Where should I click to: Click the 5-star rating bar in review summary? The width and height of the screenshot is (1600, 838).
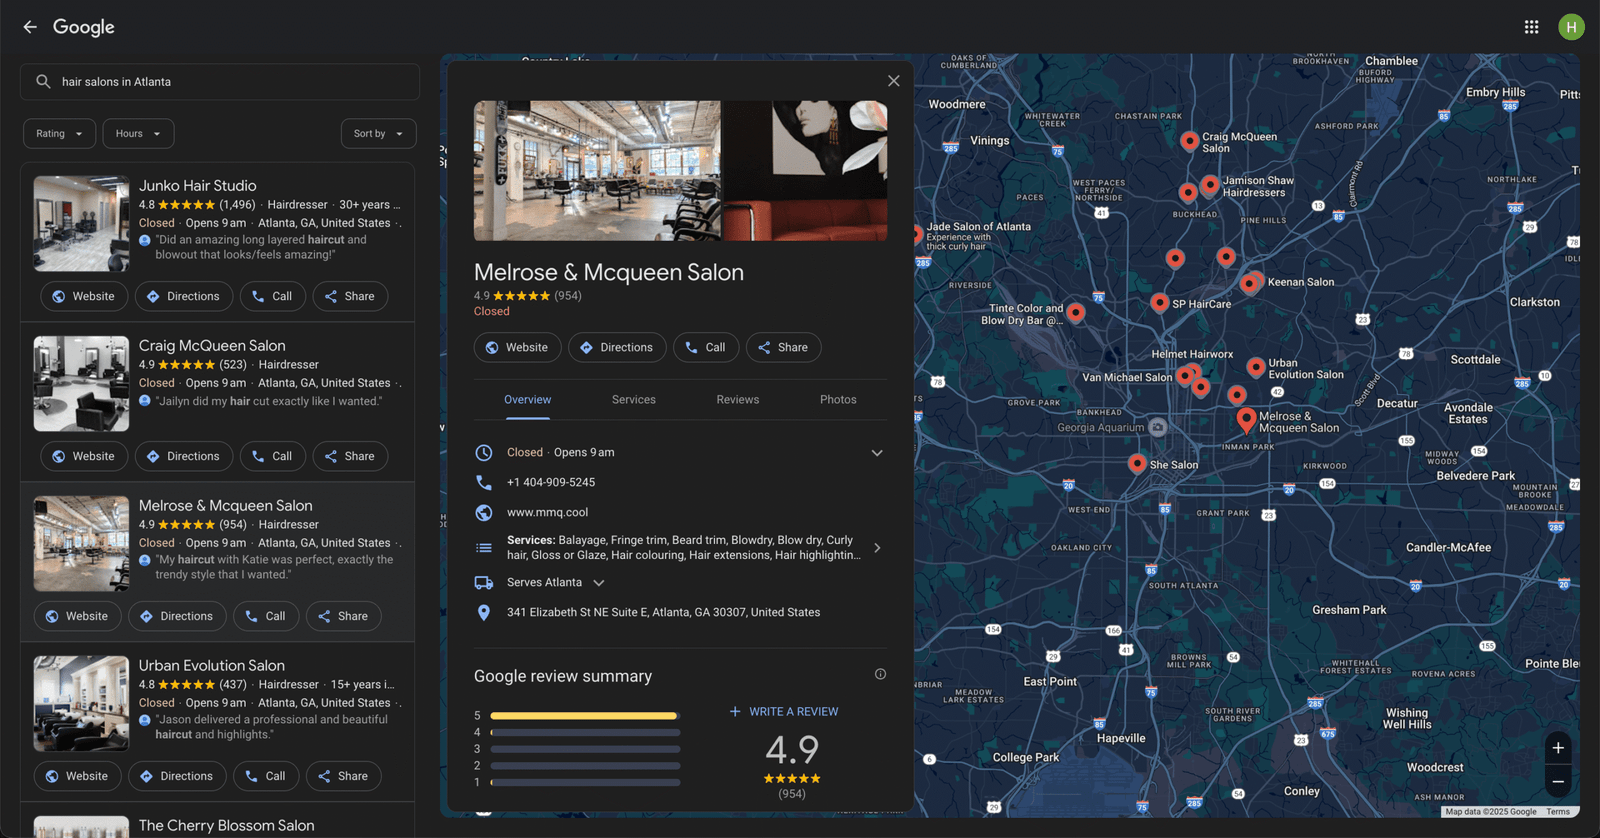click(585, 716)
